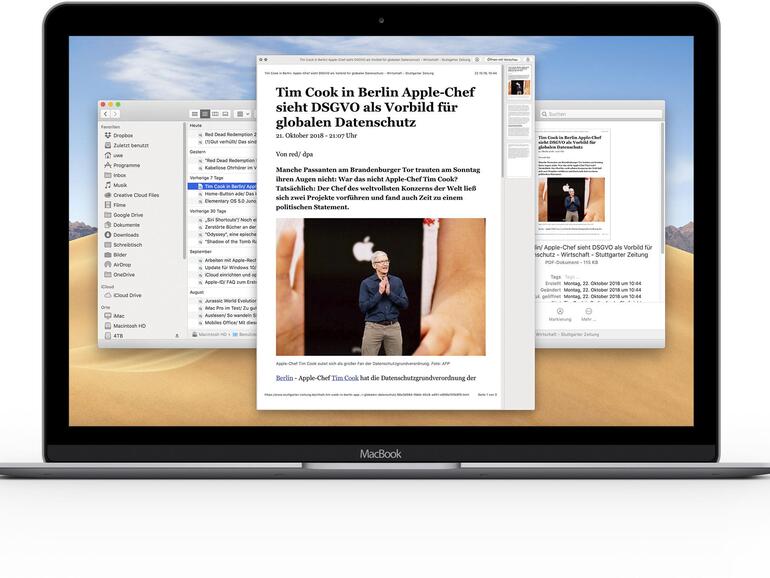Select Zuletzt benutzt in Finder sidebar
770x578 pixels.
pos(126,145)
